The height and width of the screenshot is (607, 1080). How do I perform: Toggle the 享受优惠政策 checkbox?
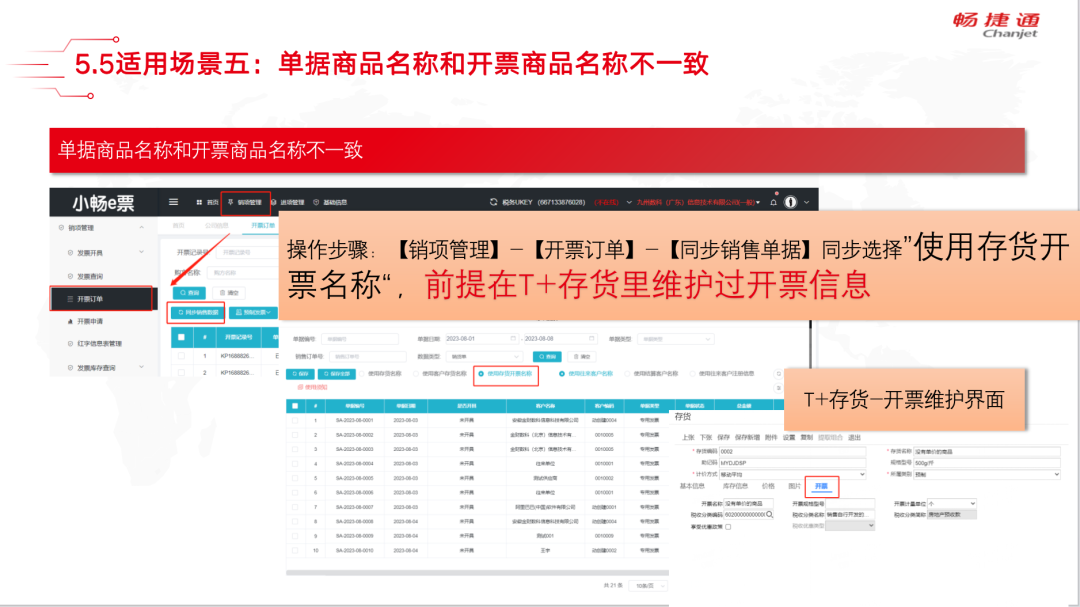[728, 527]
